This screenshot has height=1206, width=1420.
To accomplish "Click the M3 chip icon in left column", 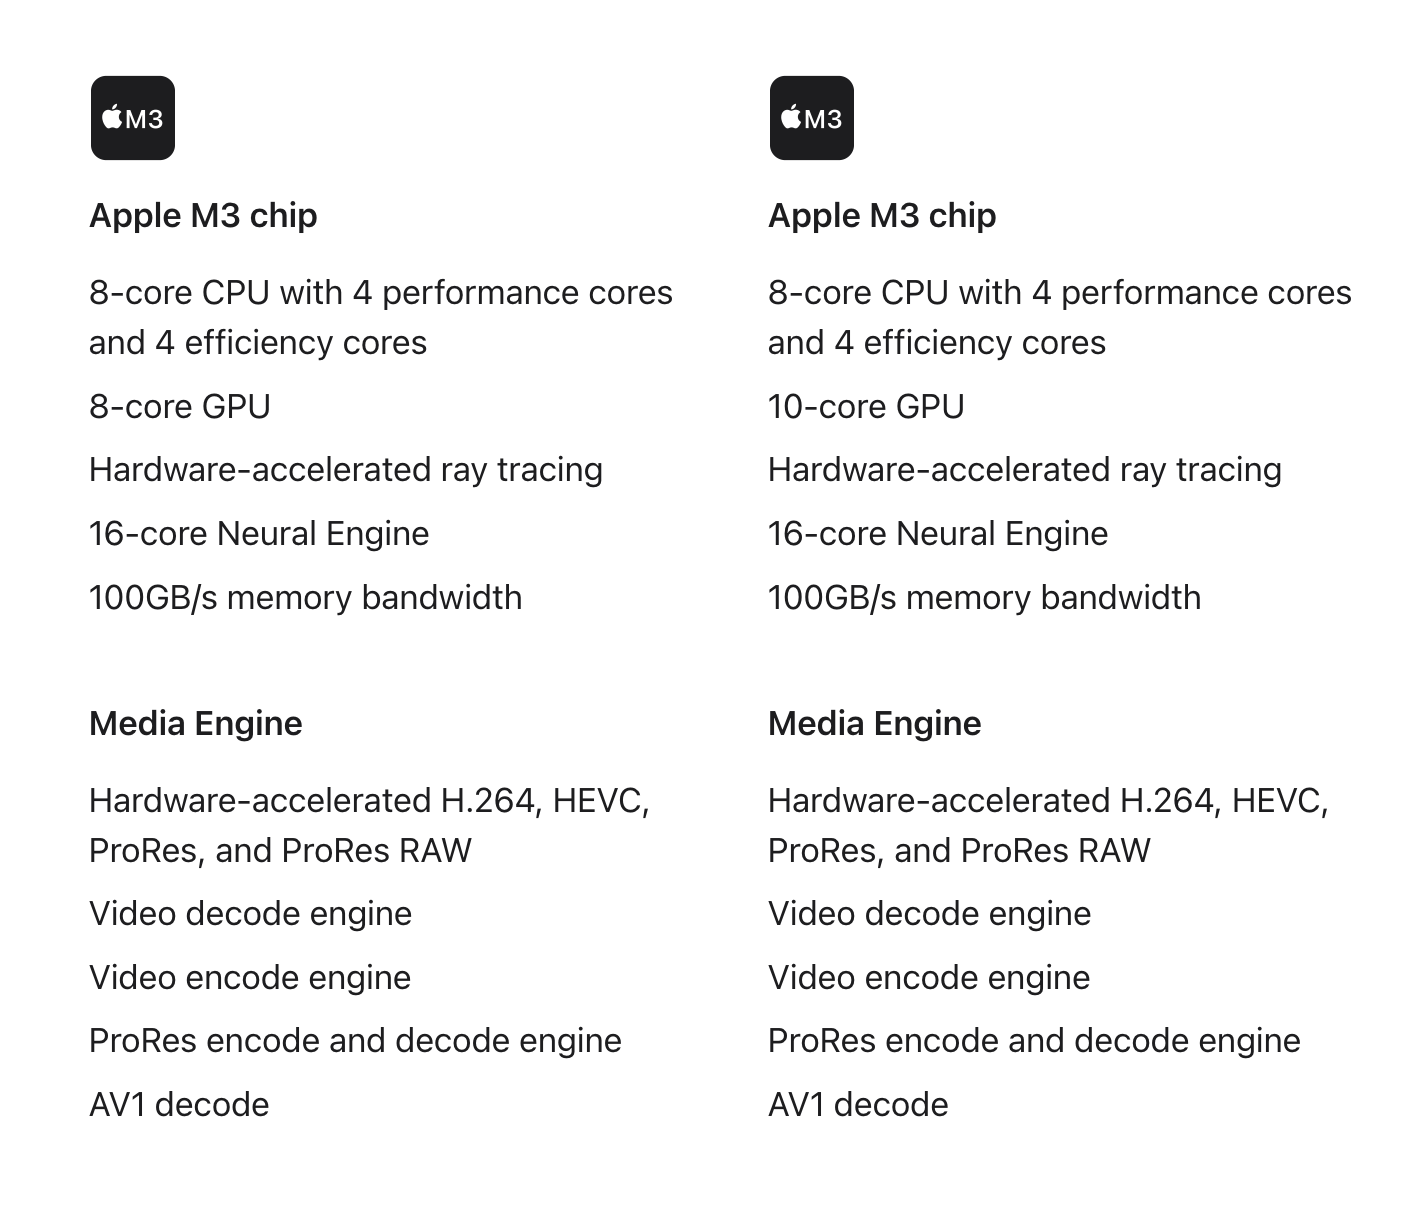I will click(x=133, y=118).
